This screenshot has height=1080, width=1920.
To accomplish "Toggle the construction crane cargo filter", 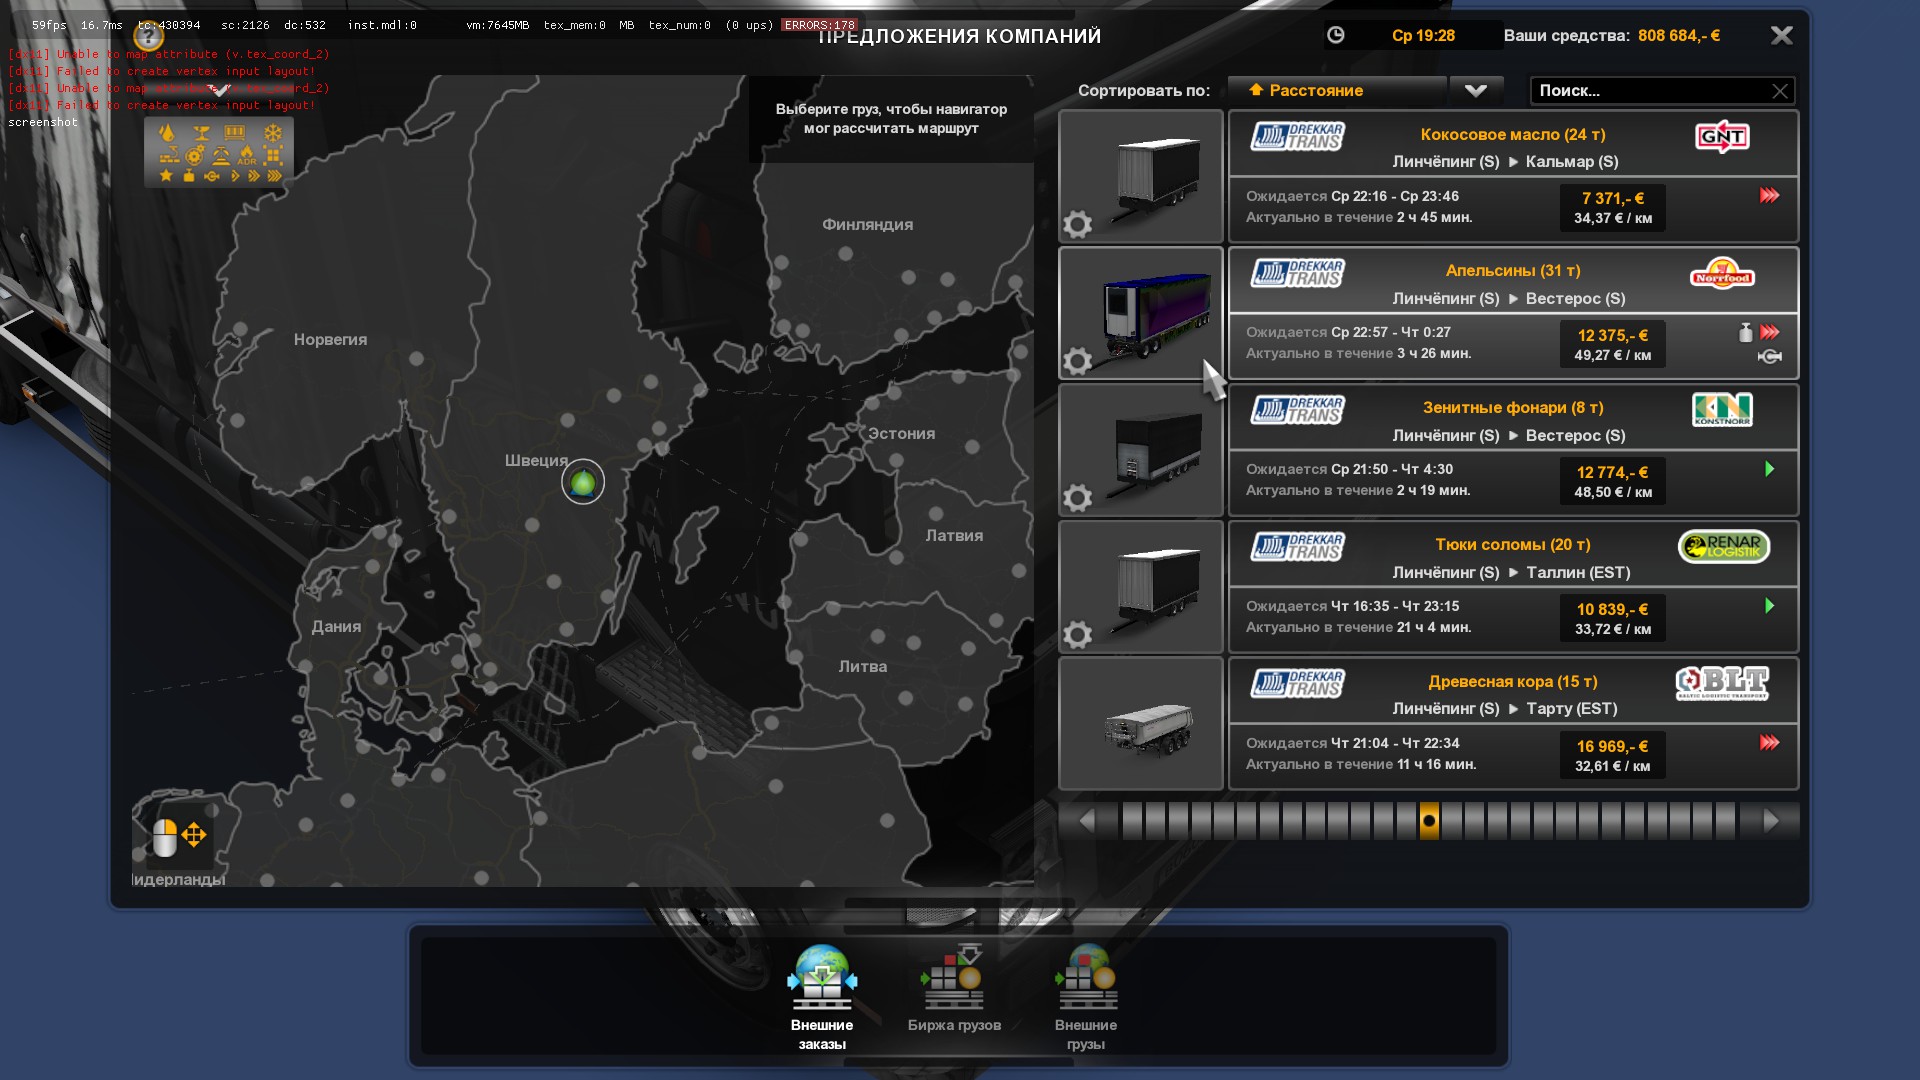I will pyautogui.click(x=169, y=155).
